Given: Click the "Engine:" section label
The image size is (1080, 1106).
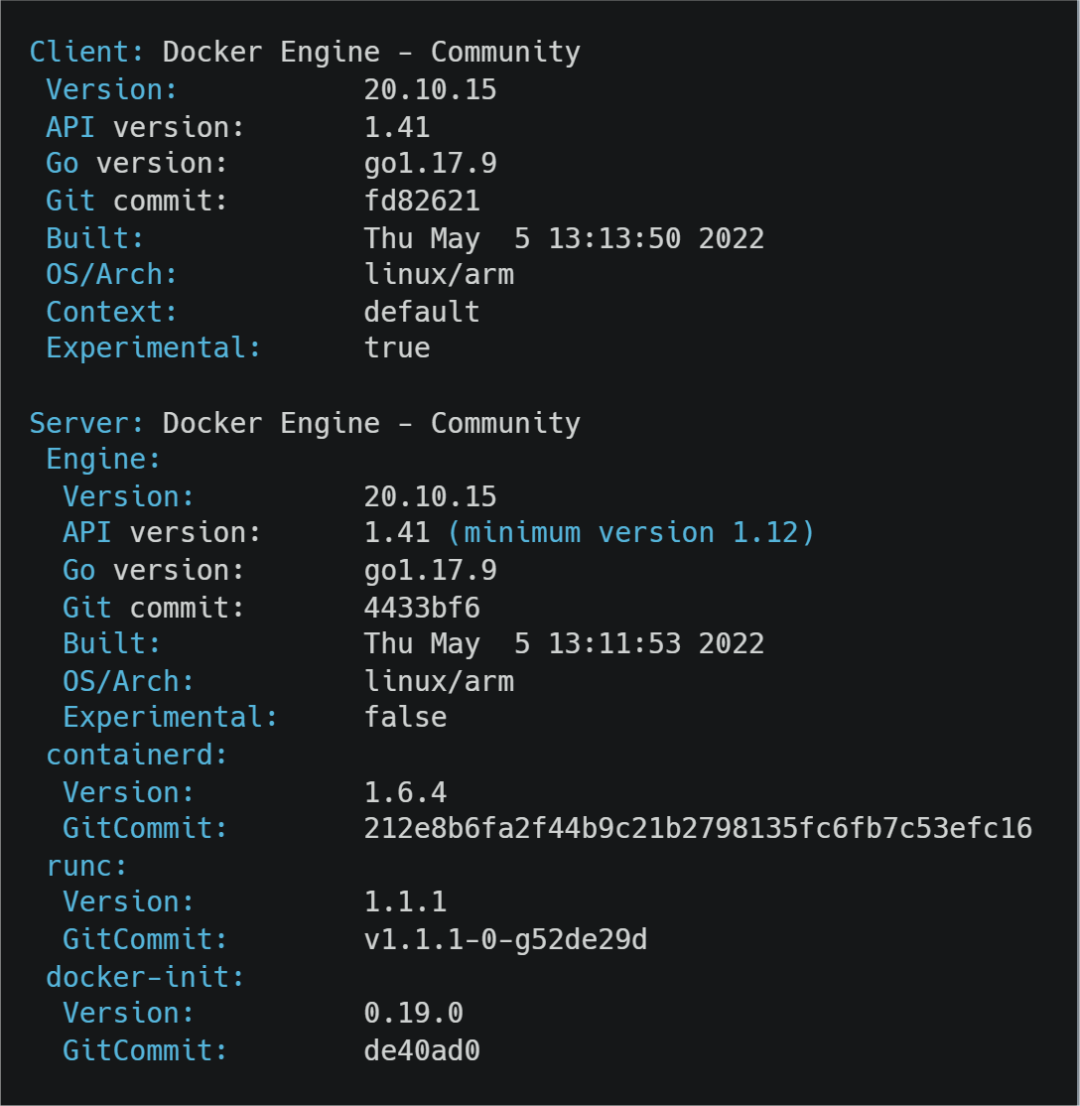Looking at the screenshot, I should (x=103, y=460).
